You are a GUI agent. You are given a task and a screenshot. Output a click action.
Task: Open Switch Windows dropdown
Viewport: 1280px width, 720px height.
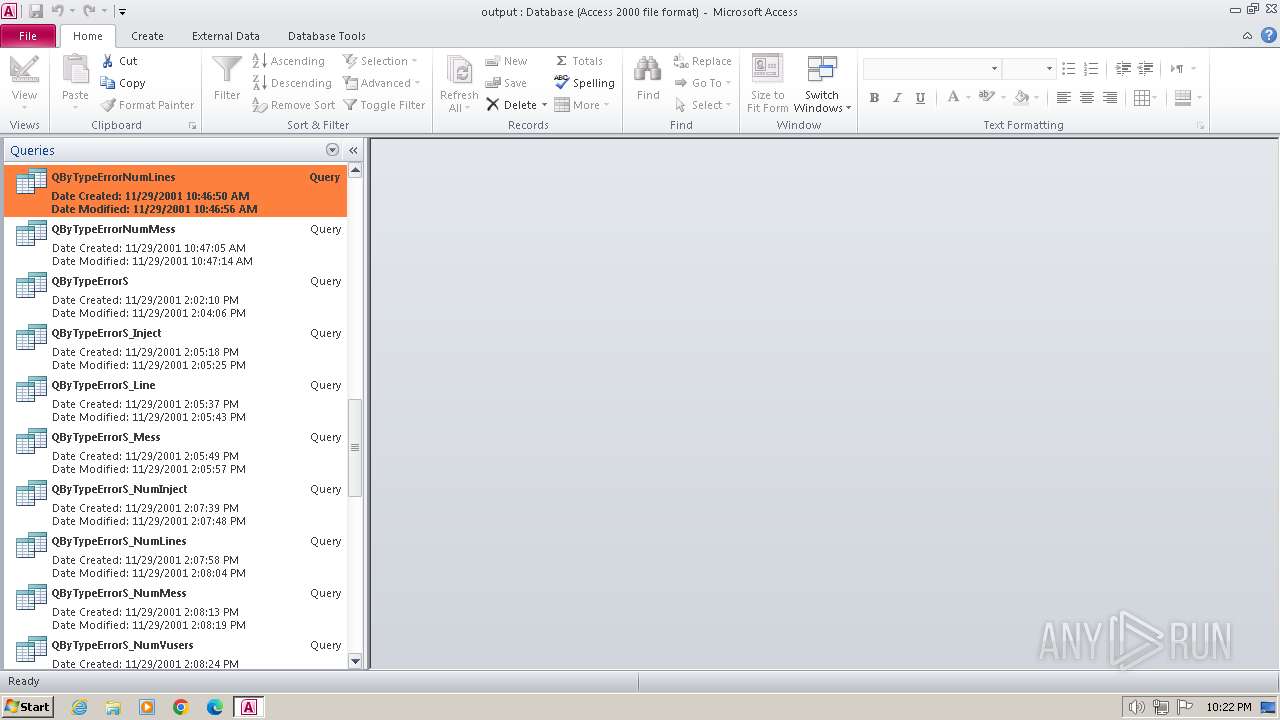tap(822, 84)
